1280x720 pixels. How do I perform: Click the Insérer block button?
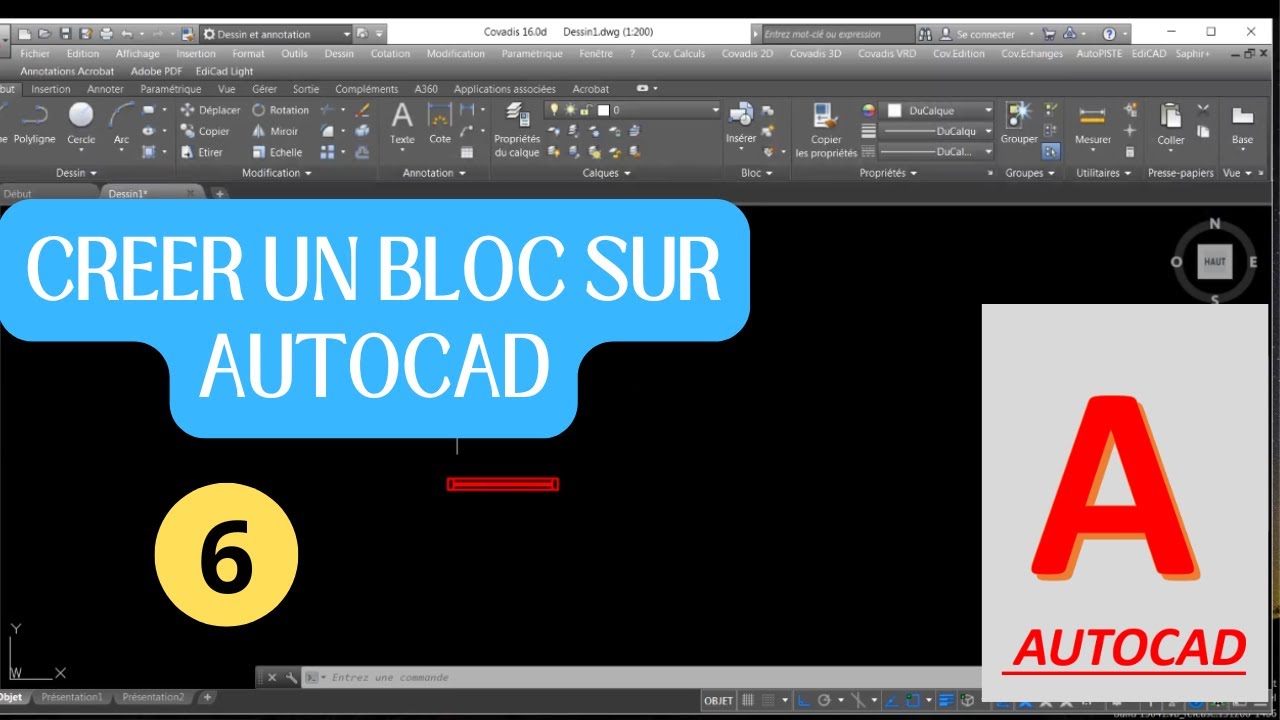tap(741, 125)
